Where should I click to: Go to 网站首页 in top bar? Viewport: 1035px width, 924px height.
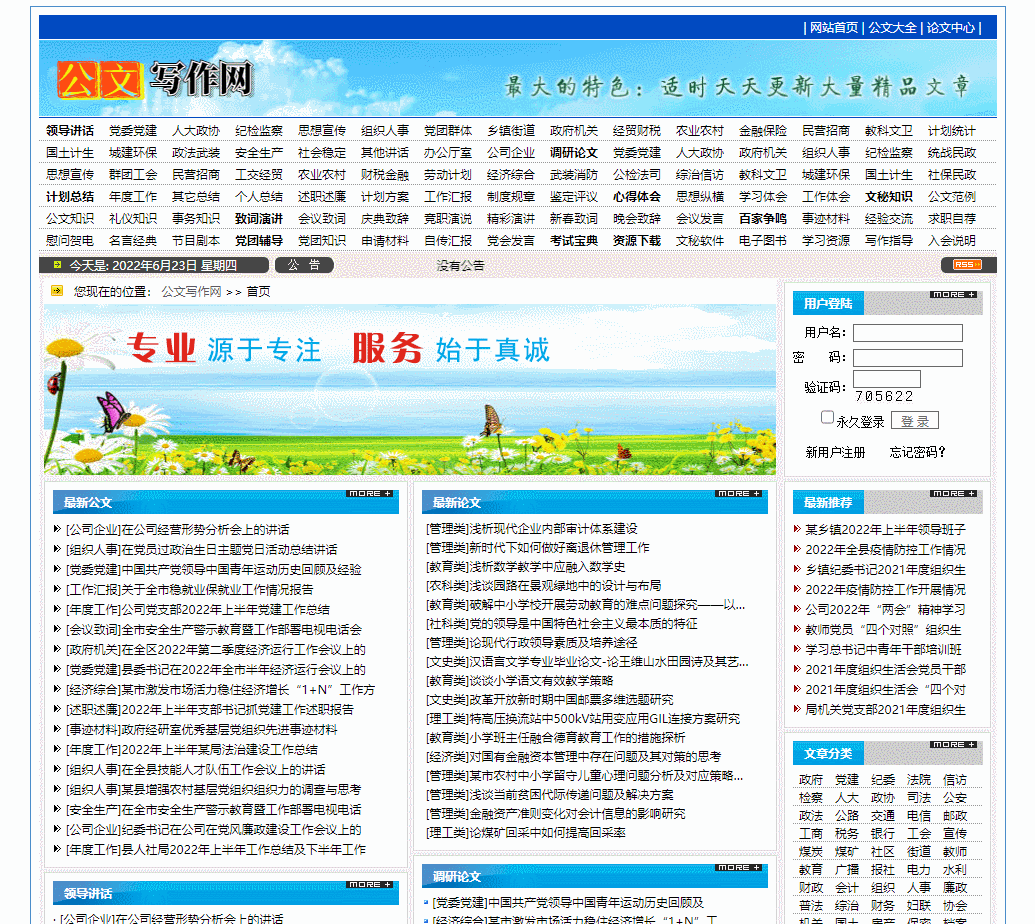click(834, 28)
